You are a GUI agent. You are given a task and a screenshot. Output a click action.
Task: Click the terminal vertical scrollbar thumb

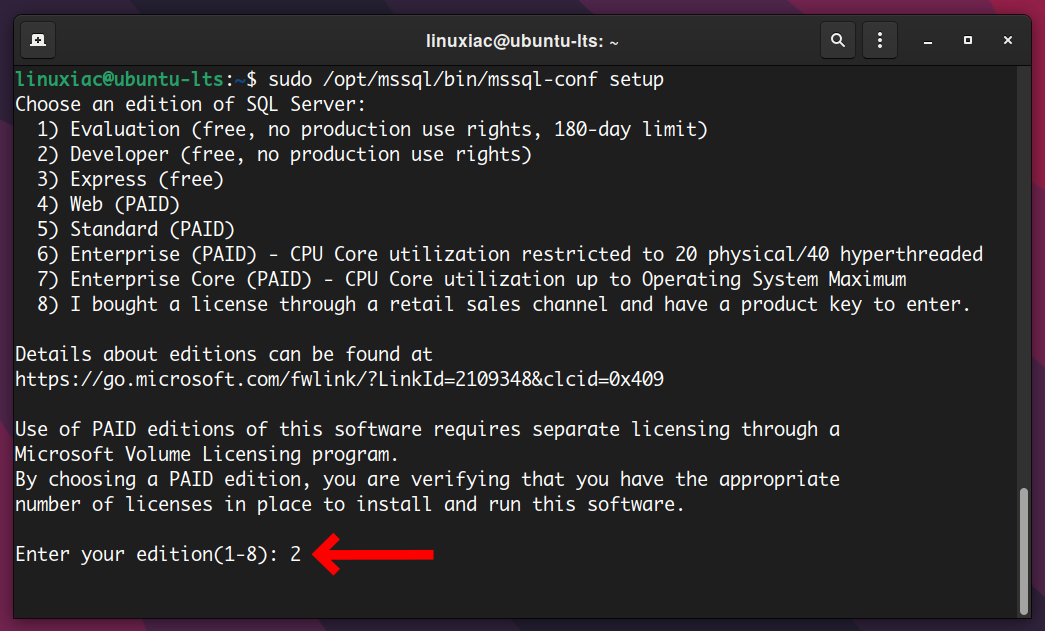pos(1024,551)
